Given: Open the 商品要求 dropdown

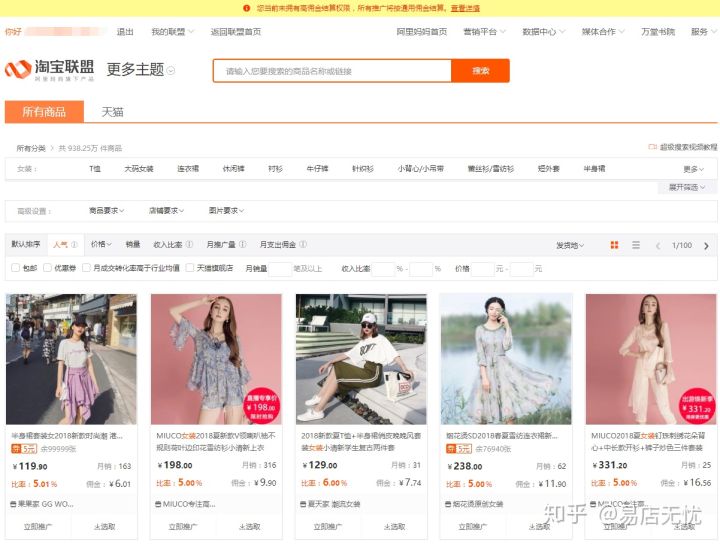Looking at the screenshot, I should (107, 211).
